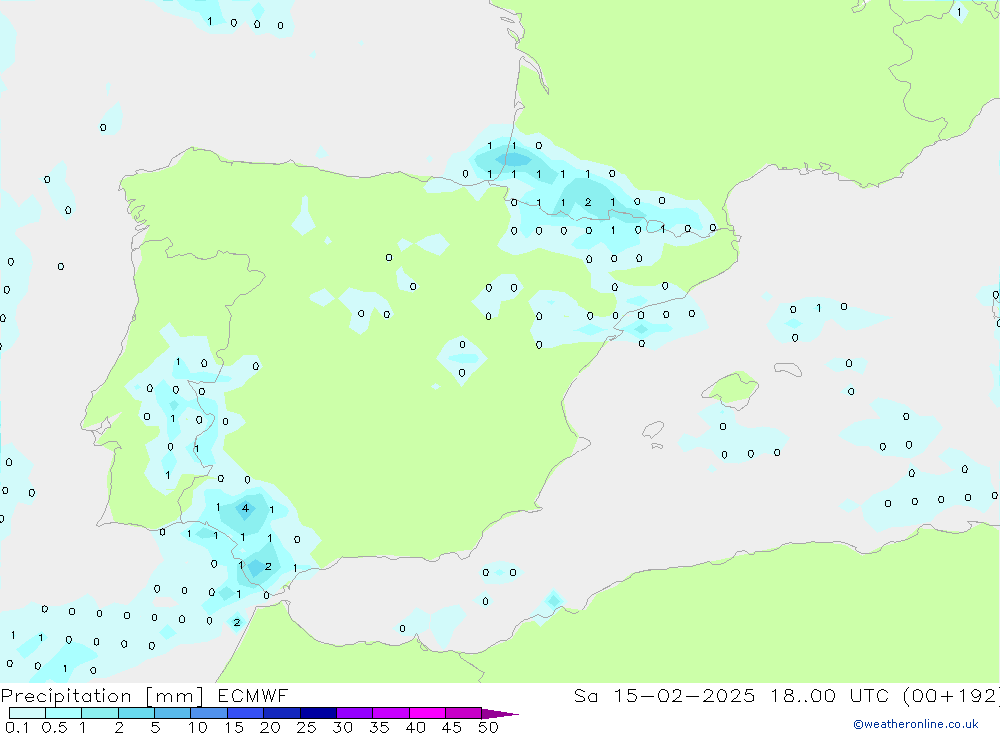Select the 'Precipitation [mm]' title text
Image resolution: width=1000 pixels, height=733 pixels.
[x=102, y=695]
